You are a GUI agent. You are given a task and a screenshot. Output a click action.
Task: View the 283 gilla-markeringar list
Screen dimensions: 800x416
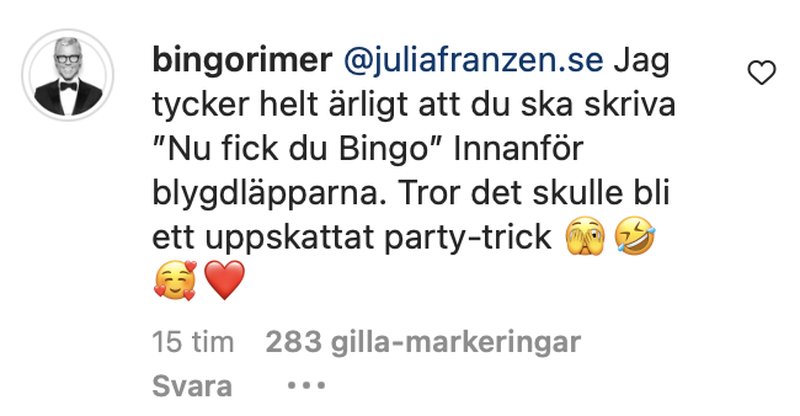pos(423,342)
